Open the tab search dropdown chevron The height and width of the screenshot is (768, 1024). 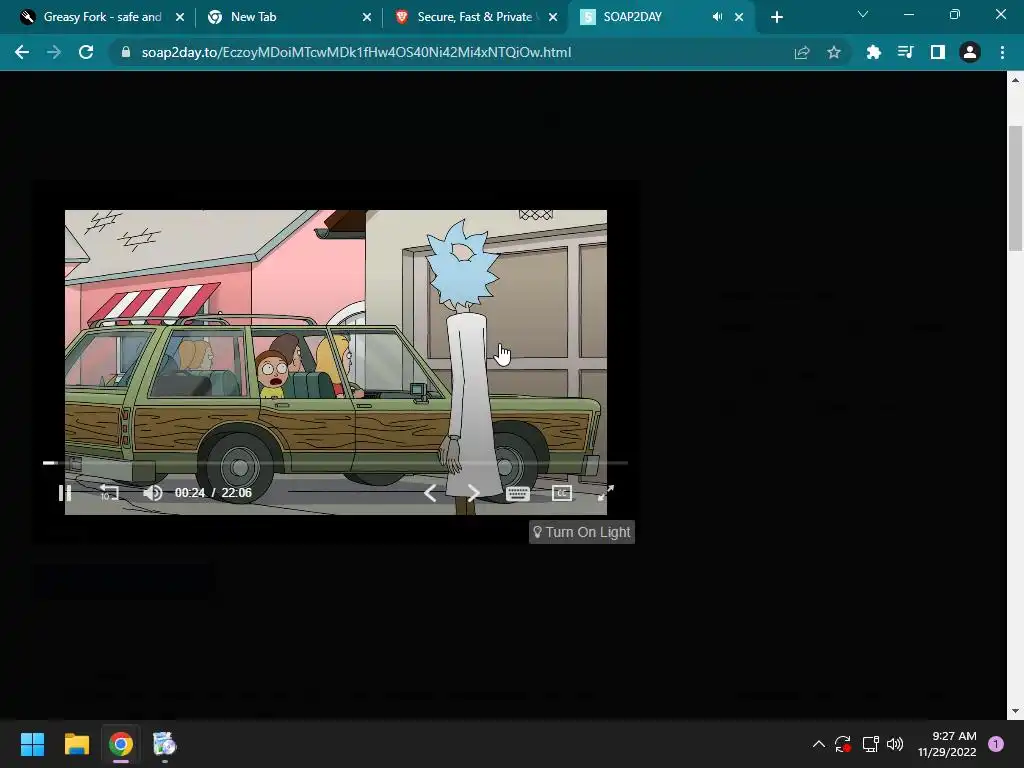click(863, 14)
